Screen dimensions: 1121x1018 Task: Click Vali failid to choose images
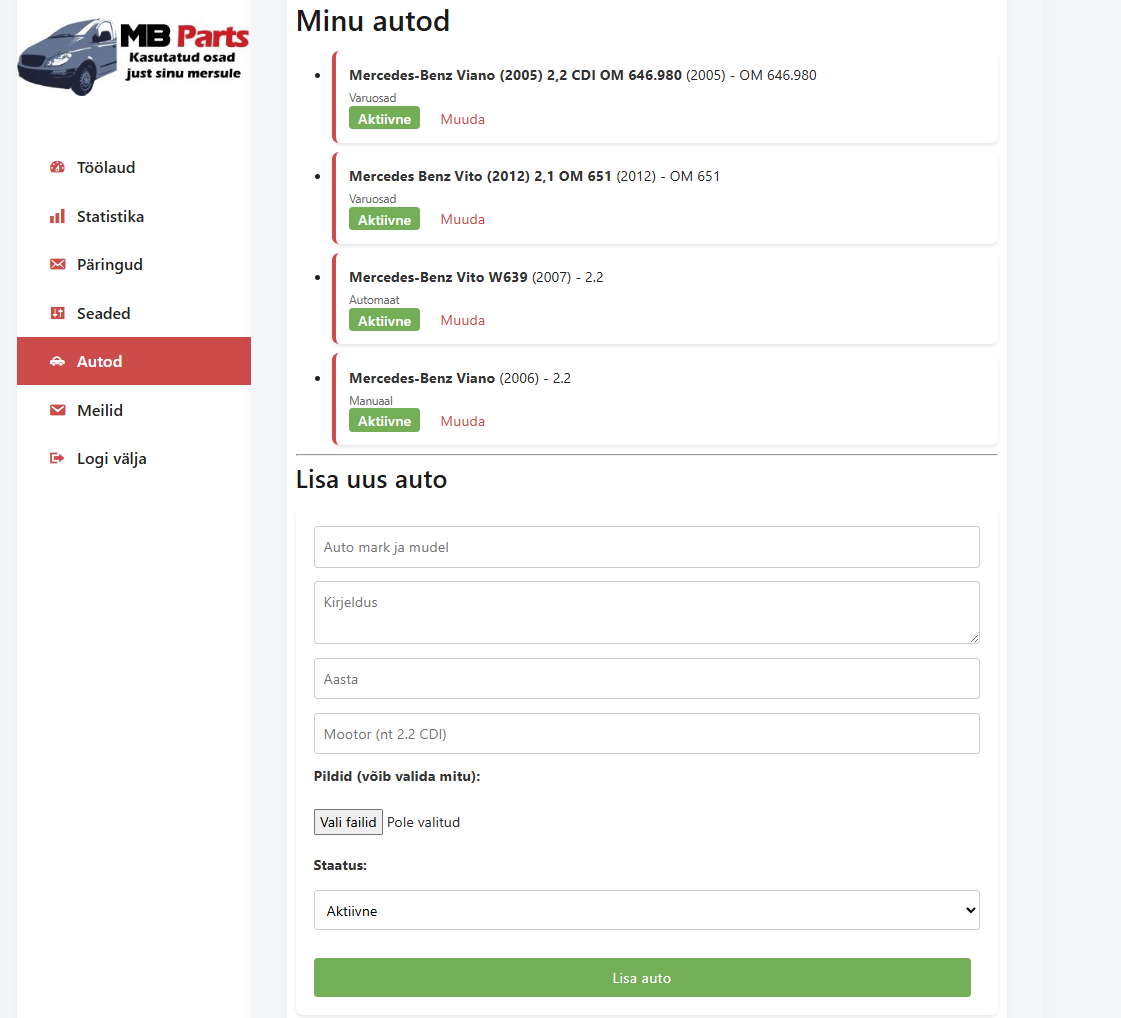[x=348, y=822]
